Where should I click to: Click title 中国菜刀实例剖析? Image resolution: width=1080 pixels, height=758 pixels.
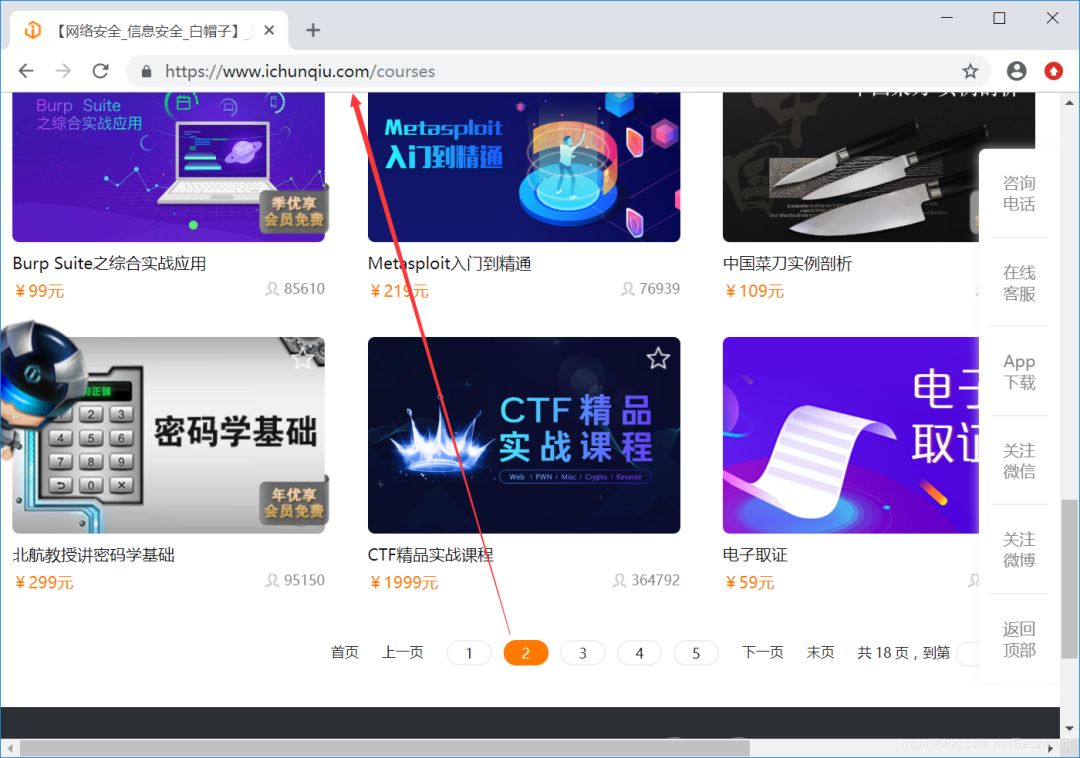[787, 264]
